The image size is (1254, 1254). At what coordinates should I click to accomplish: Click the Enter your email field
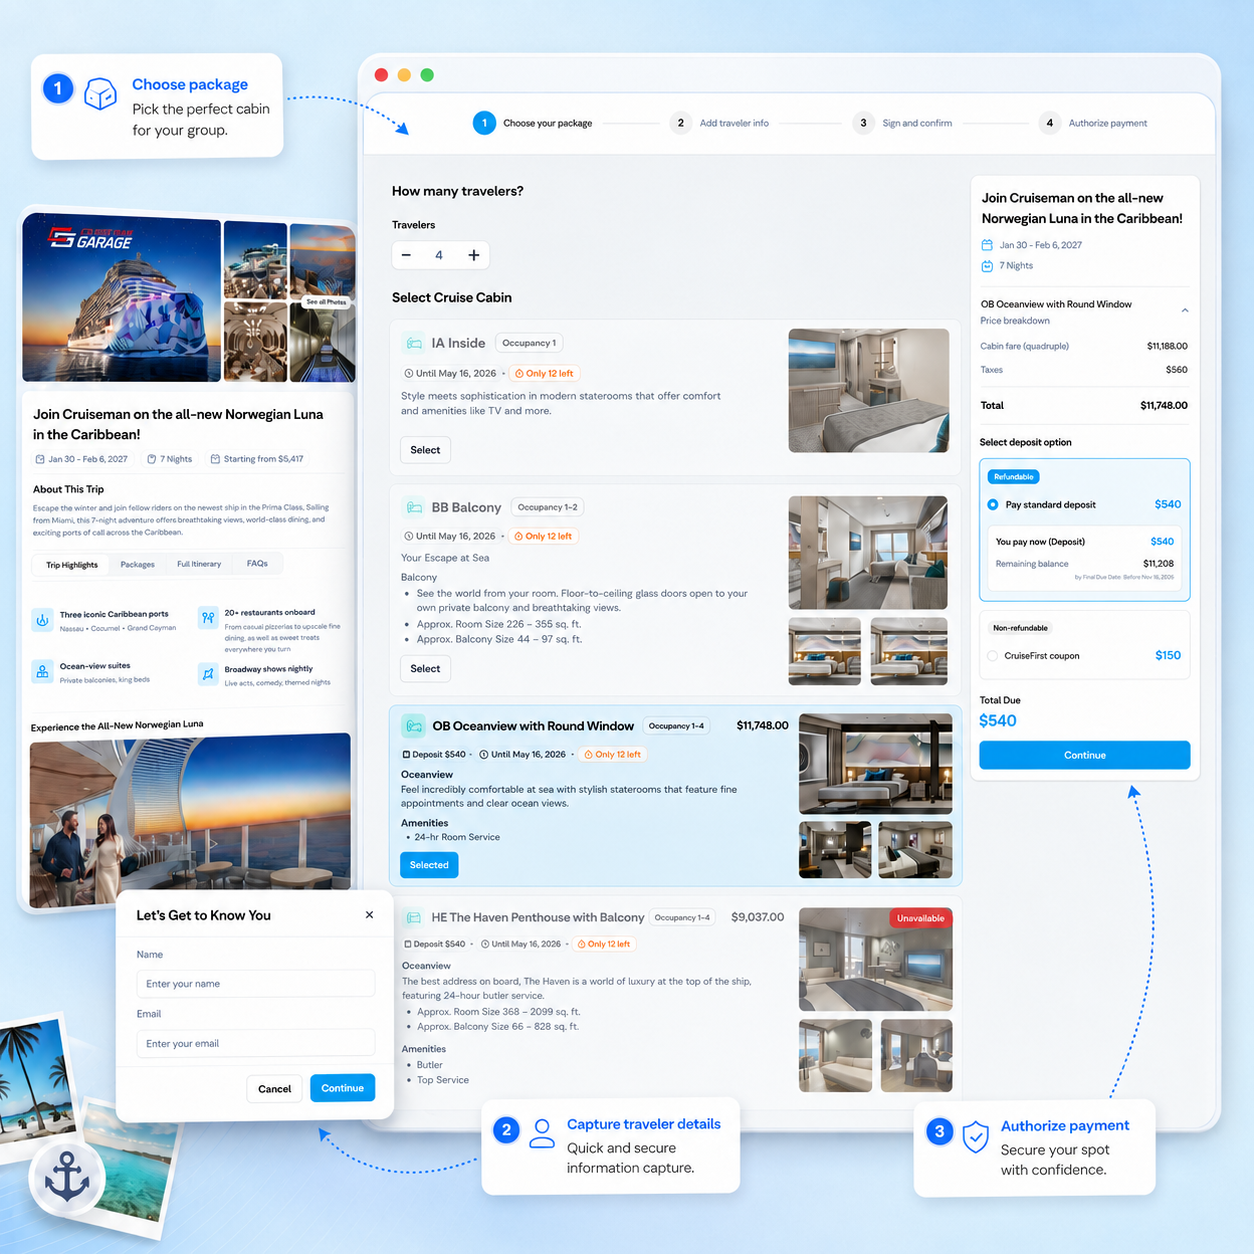click(256, 1043)
